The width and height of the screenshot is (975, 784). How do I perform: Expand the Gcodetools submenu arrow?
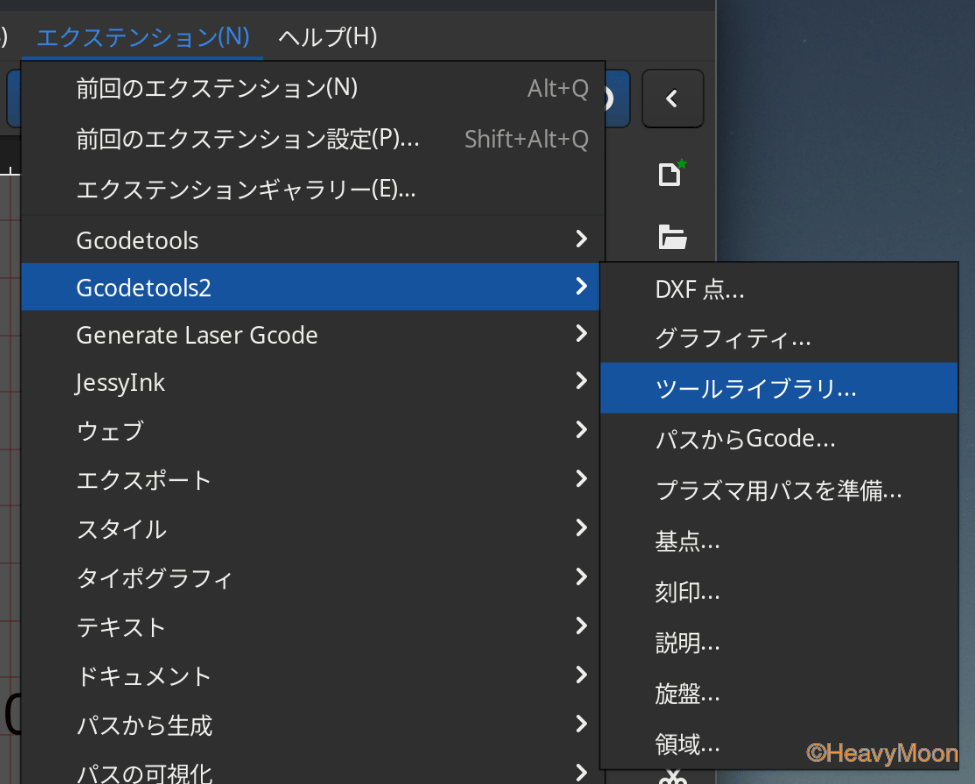[581, 239]
